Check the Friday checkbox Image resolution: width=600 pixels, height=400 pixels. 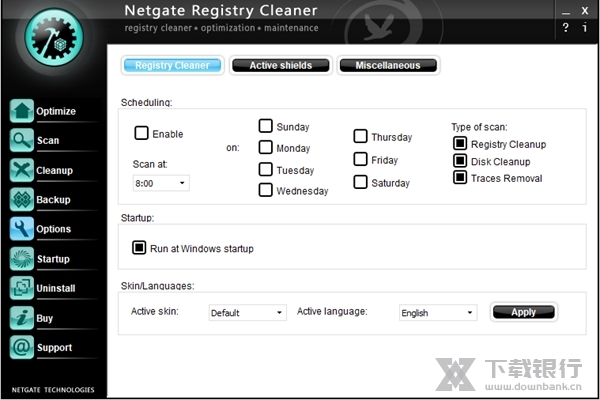(x=360, y=159)
